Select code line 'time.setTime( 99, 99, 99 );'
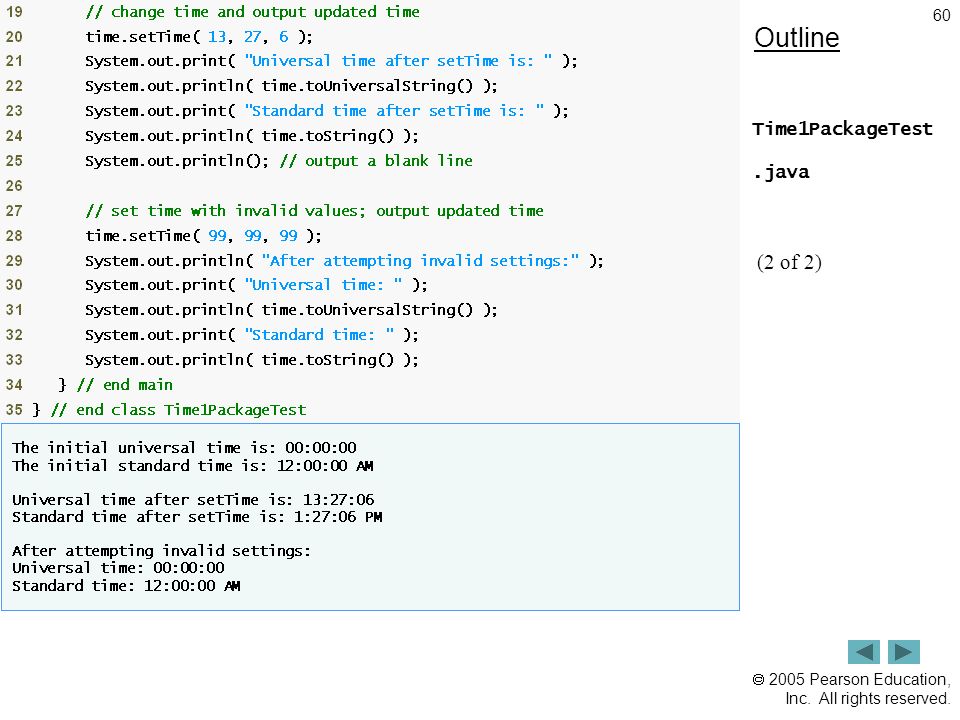The height and width of the screenshot is (720, 960). tap(203, 236)
